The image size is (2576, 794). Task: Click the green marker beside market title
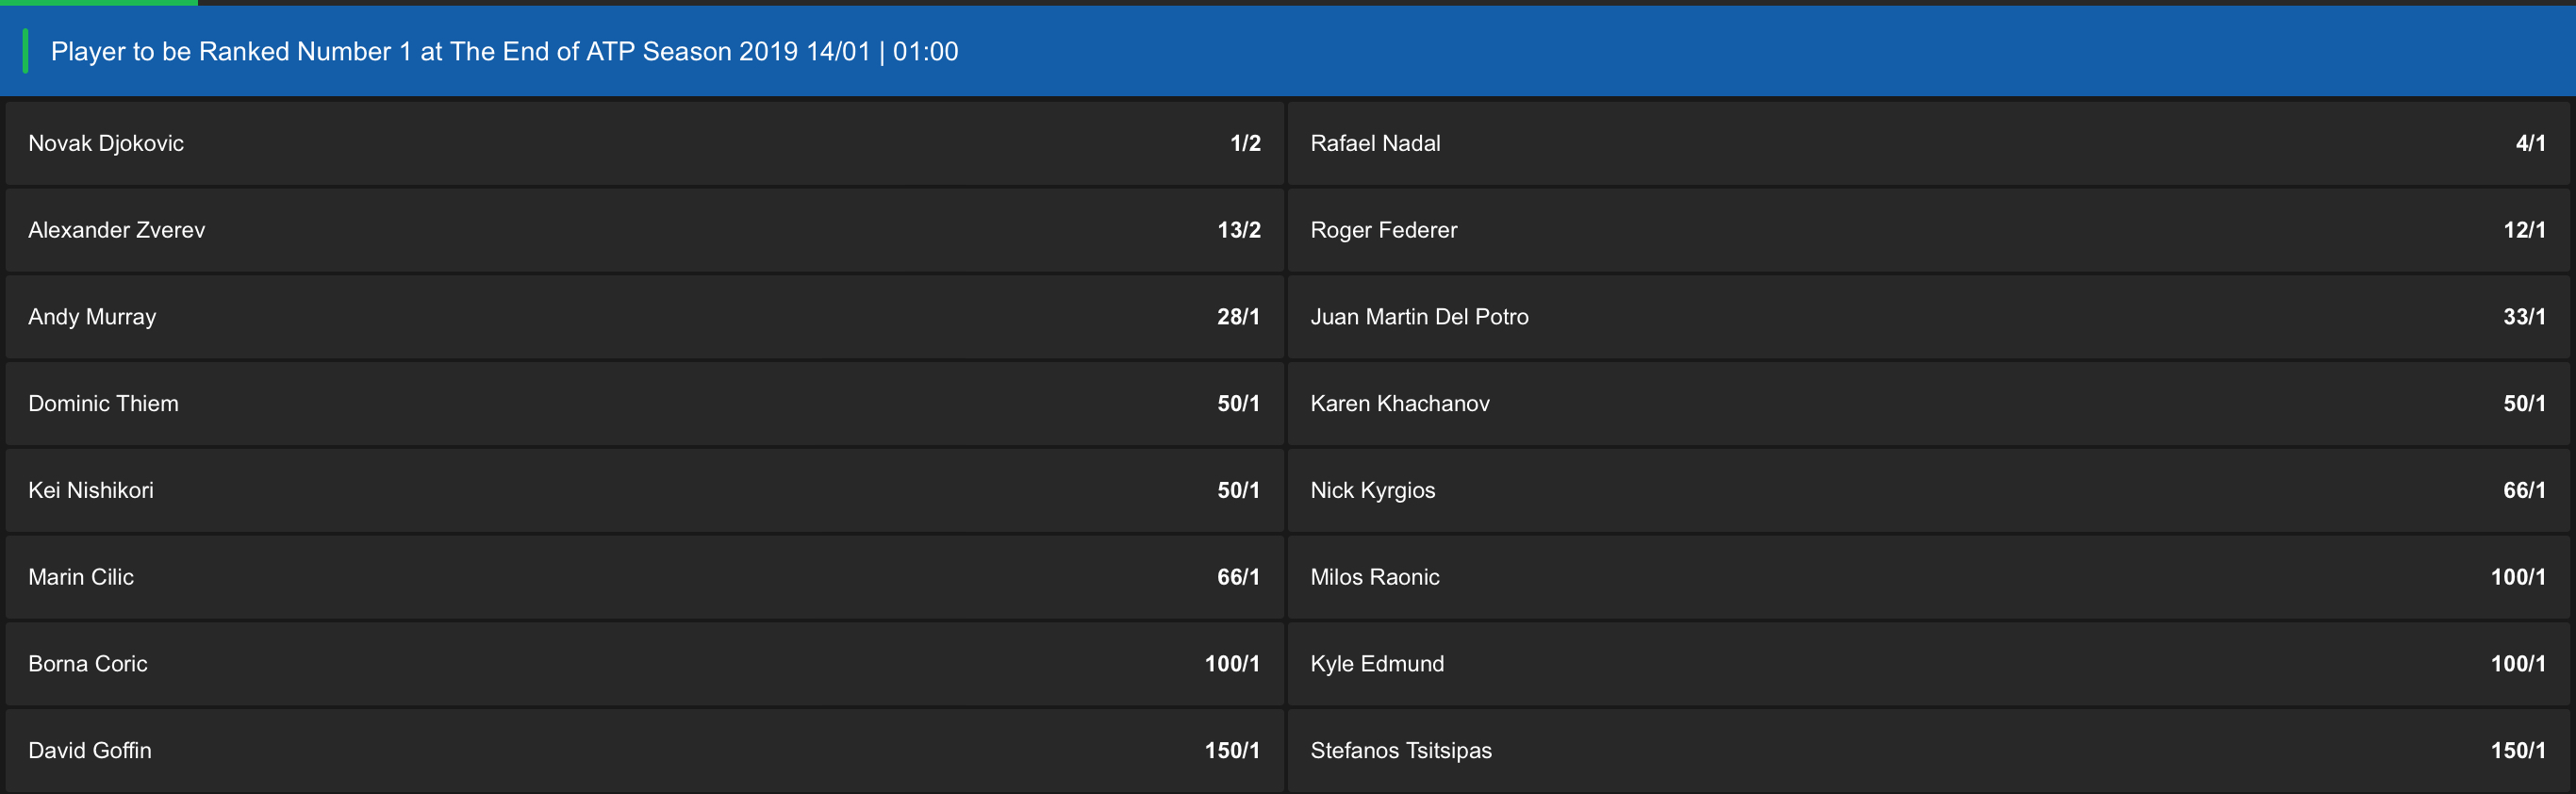coord(25,51)
